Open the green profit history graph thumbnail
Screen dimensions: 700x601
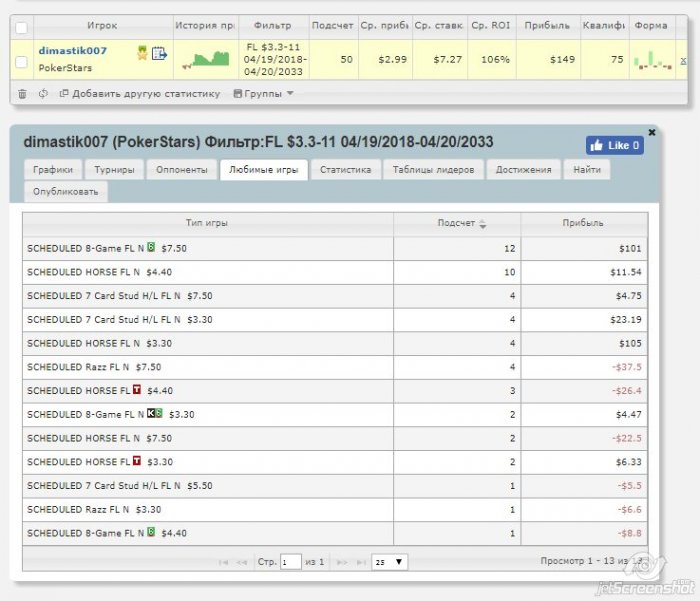pos(206,60)
